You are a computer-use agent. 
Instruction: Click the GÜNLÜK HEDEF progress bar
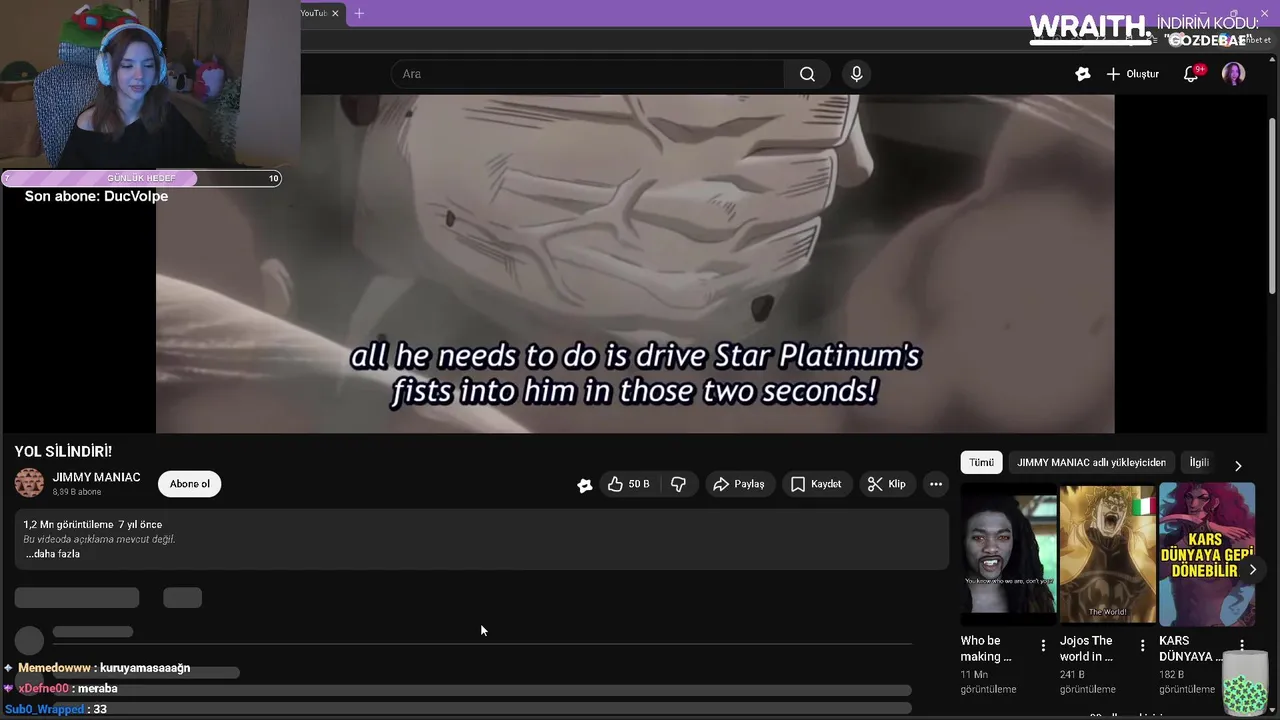141,178
